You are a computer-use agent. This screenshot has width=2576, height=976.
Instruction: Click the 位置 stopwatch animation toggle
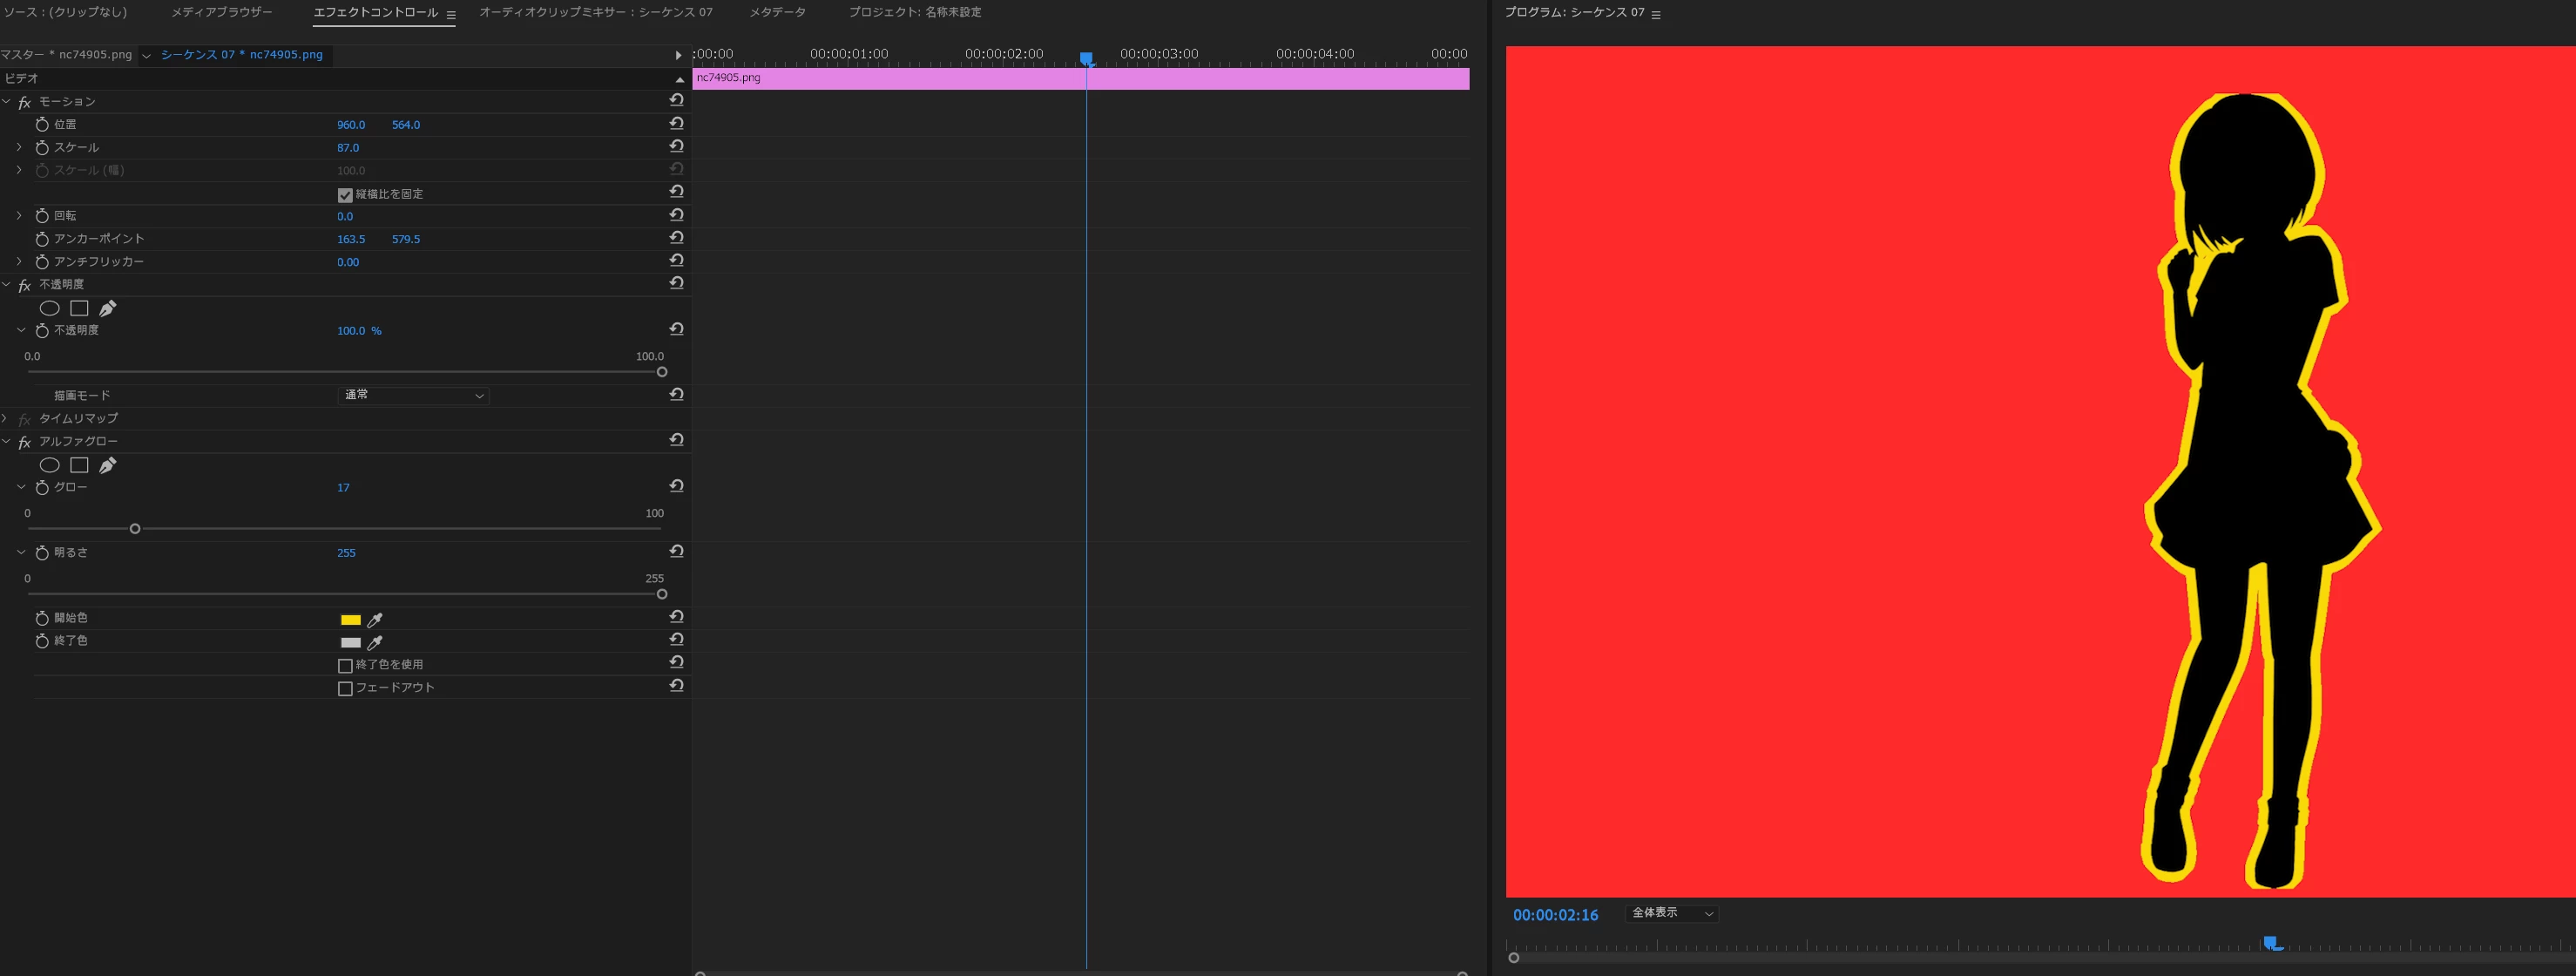pyautogui.click(x=42, y=125)
